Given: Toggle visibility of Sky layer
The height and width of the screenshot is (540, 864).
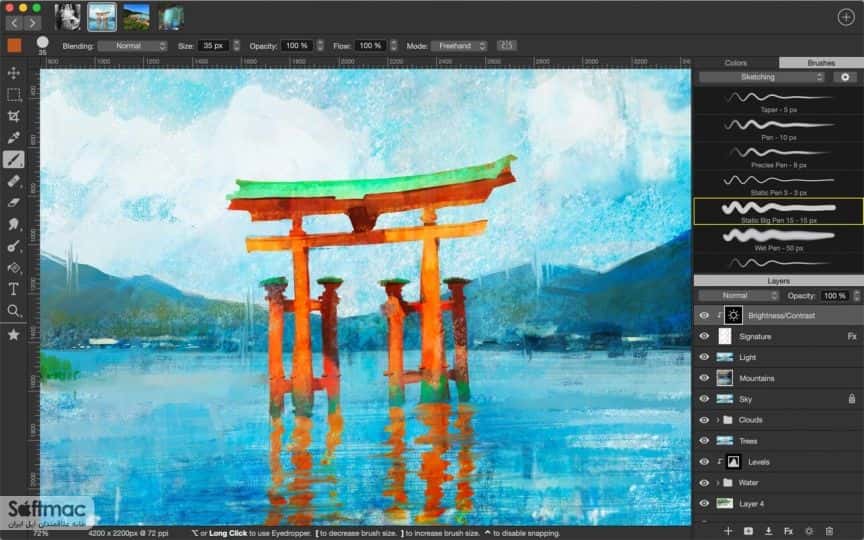Looking at the screenshot, I should (x=704, y=398).
